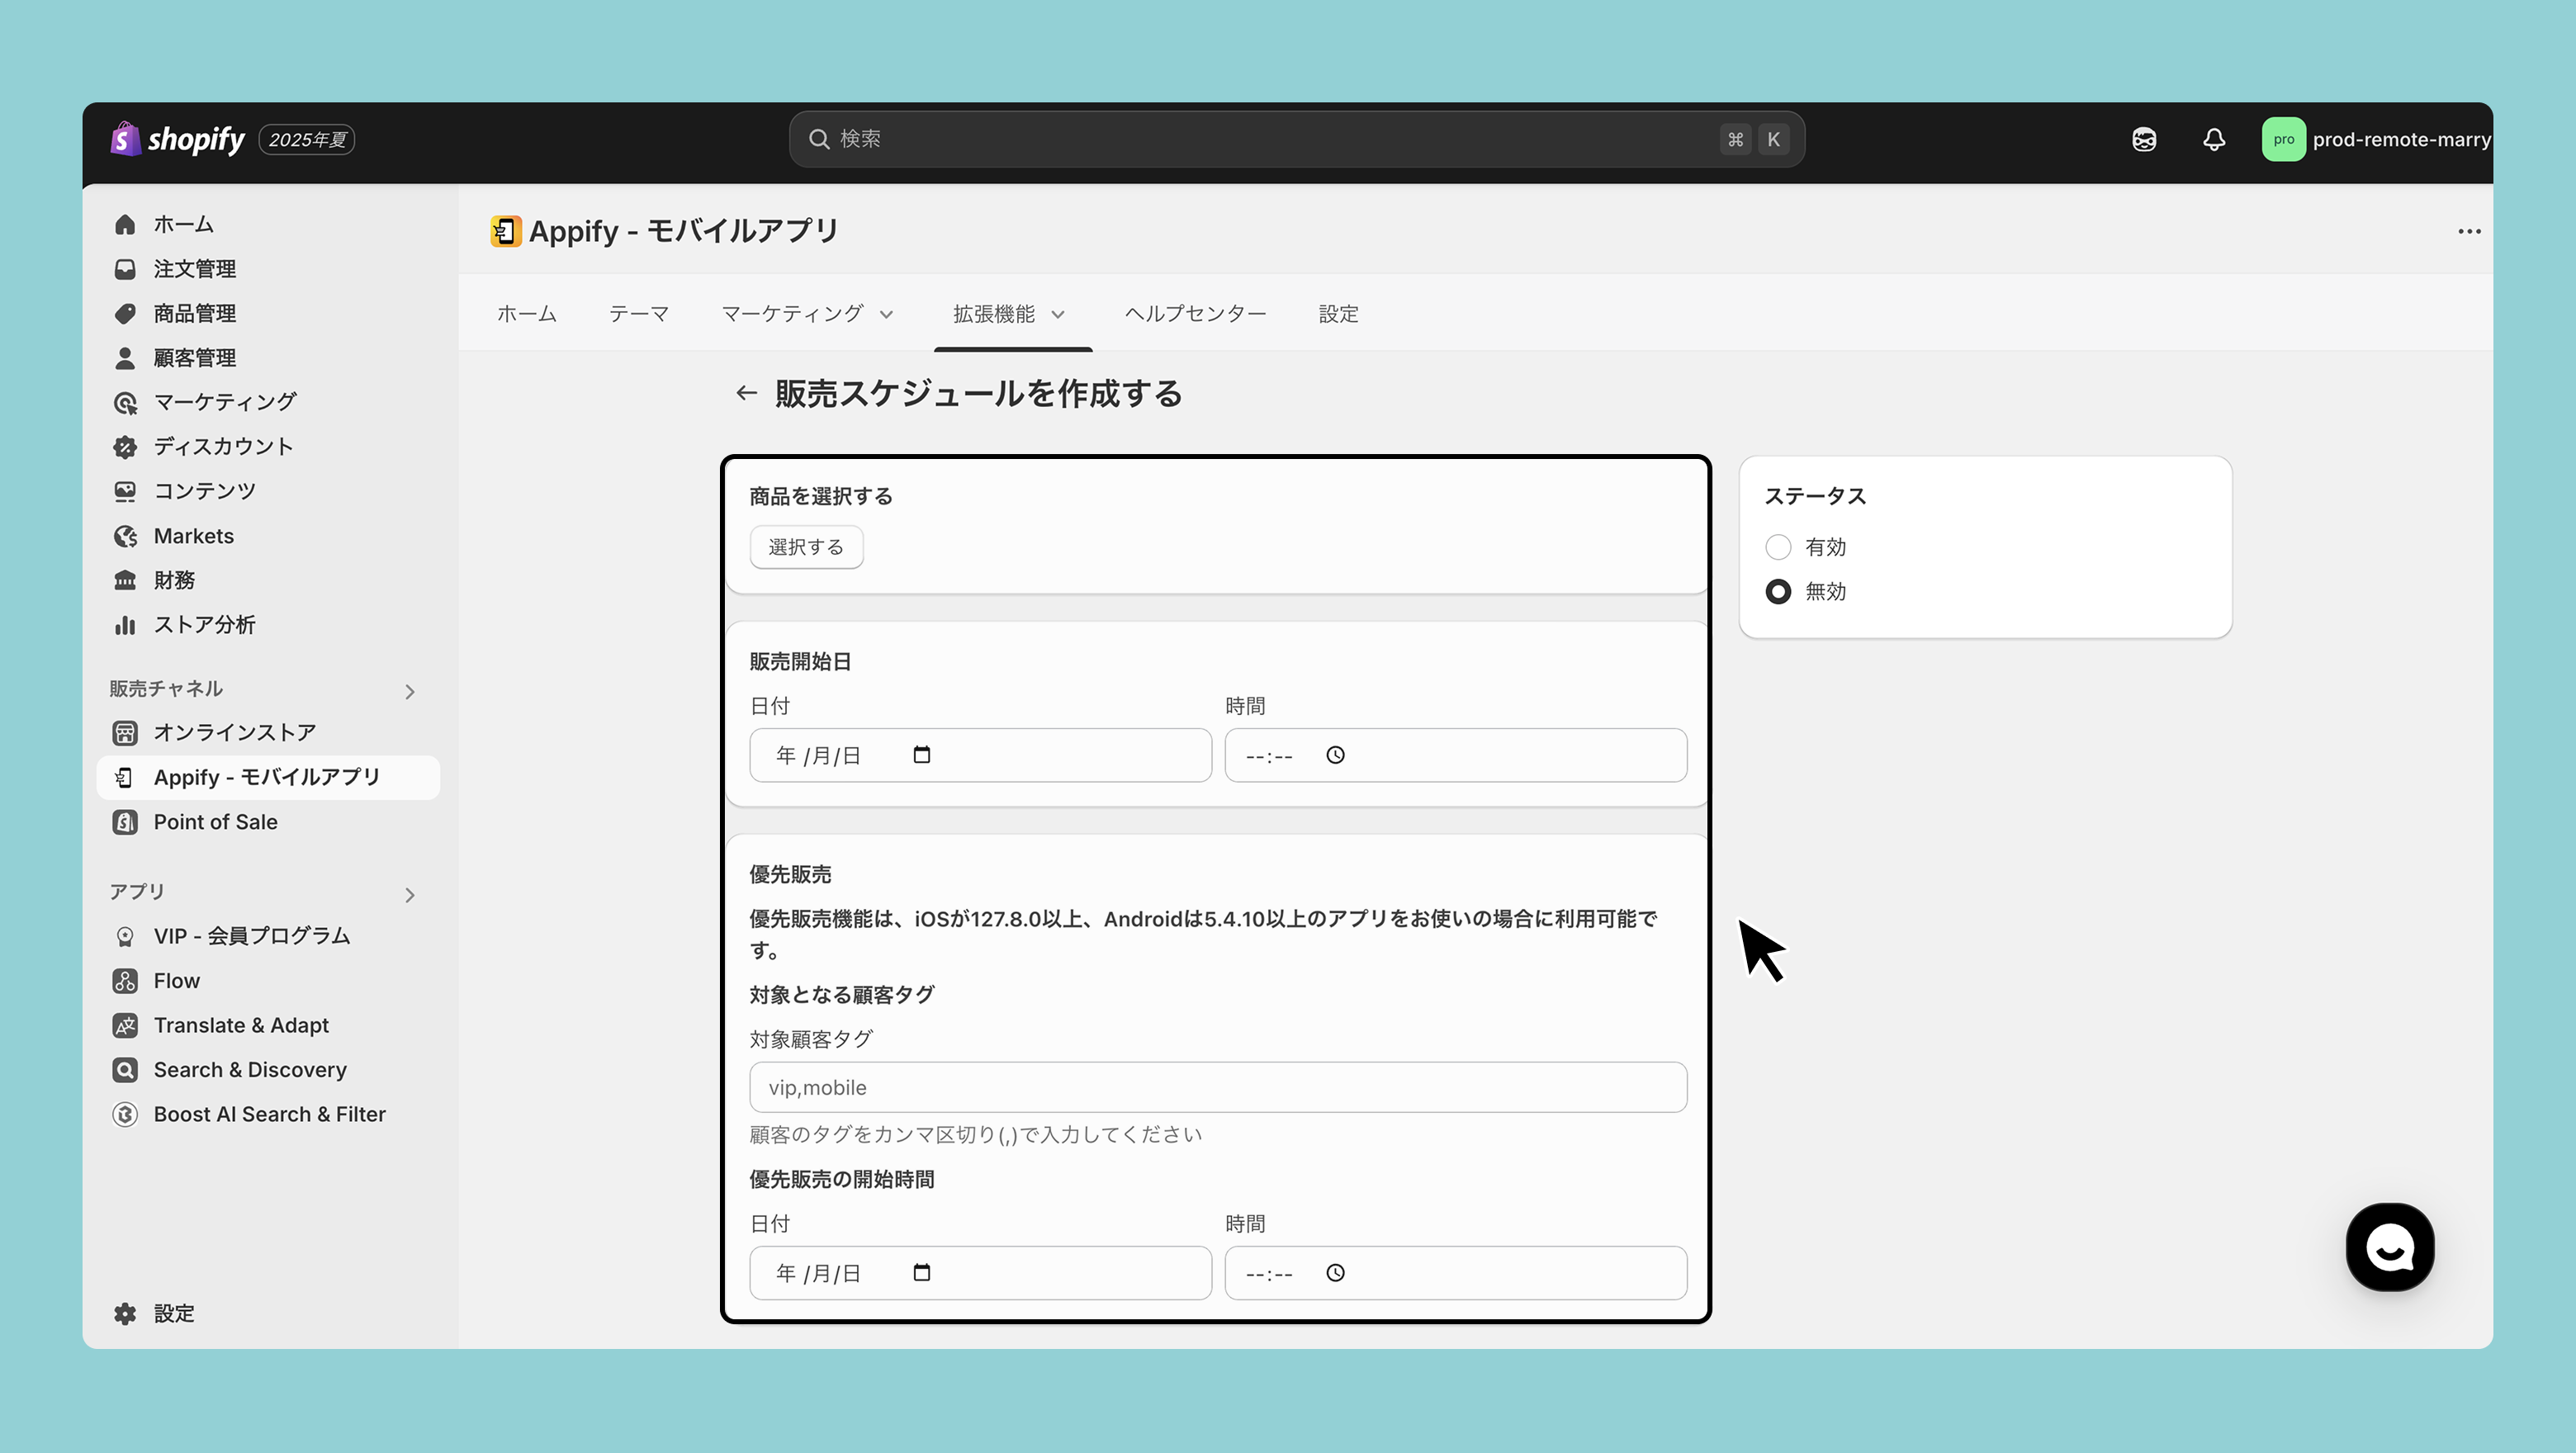Open the notifications bell icon
Image resolution: width=2576 pixels, height=1453 pixels.
[2213, 139]
